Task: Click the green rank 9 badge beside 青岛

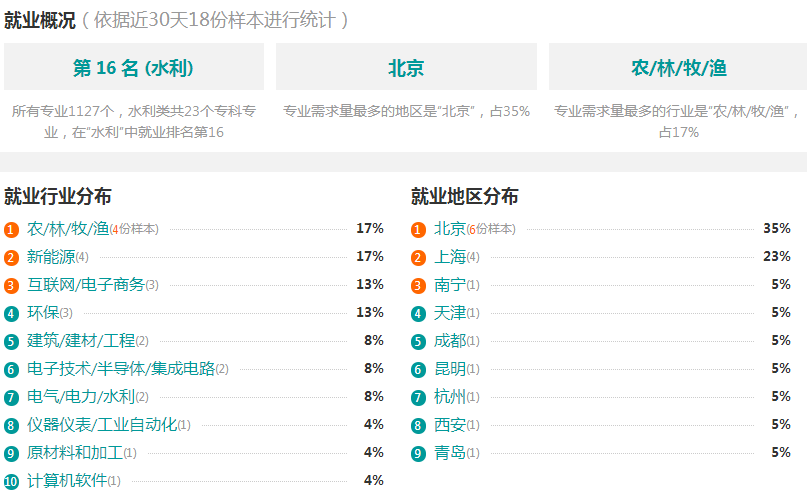Action: (x=418, y=454)
